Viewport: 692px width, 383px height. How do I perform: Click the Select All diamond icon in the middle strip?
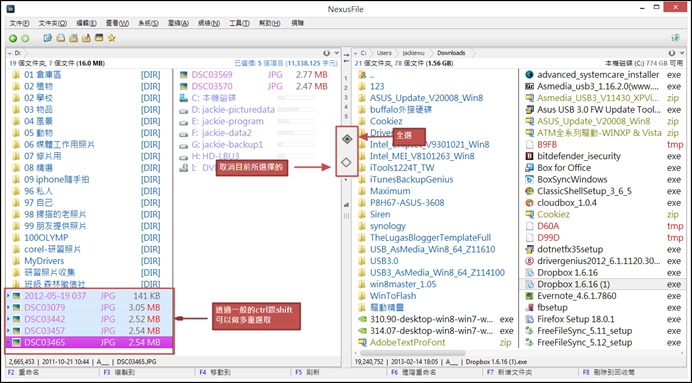pos(346,139)
